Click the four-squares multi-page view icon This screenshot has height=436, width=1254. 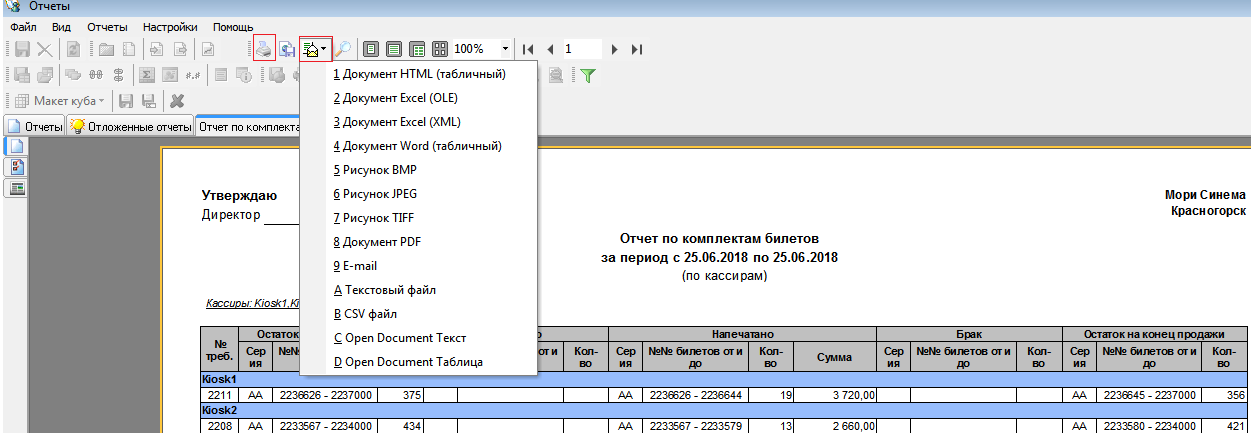440,48
